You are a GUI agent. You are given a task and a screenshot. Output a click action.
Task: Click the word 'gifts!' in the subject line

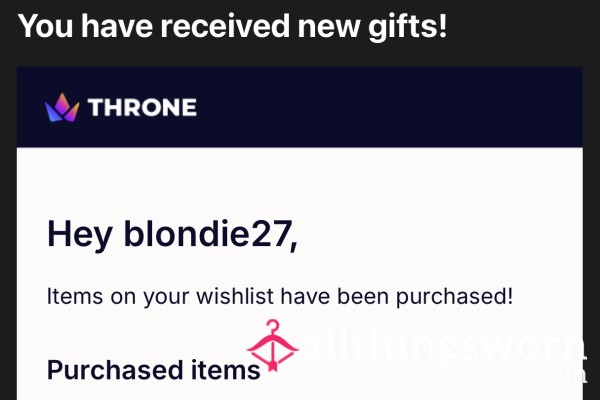tap(408, 27)
